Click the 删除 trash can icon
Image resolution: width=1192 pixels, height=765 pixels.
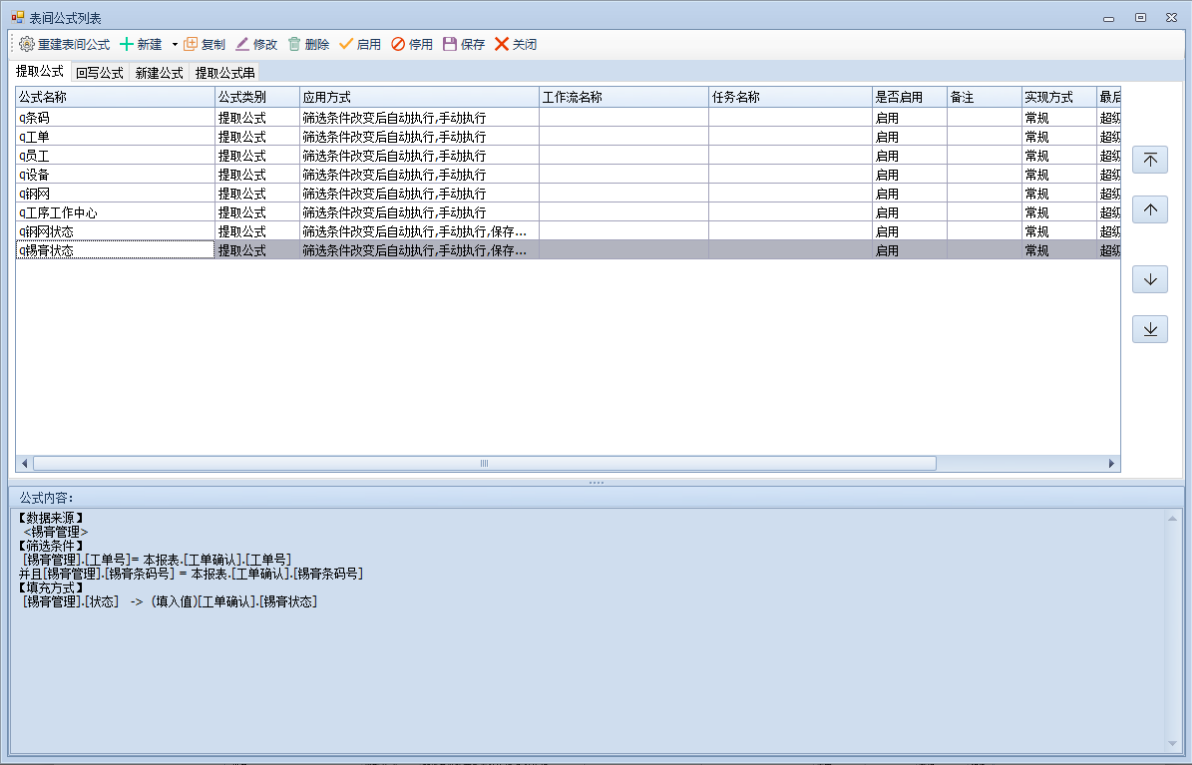294,44
